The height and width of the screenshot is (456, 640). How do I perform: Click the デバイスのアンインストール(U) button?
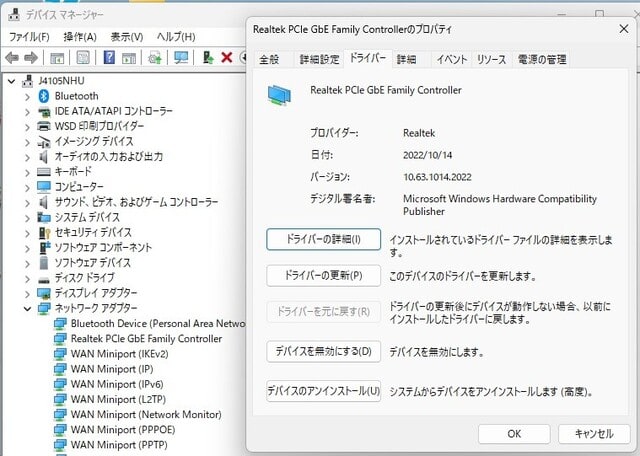(x=323, y=391)
